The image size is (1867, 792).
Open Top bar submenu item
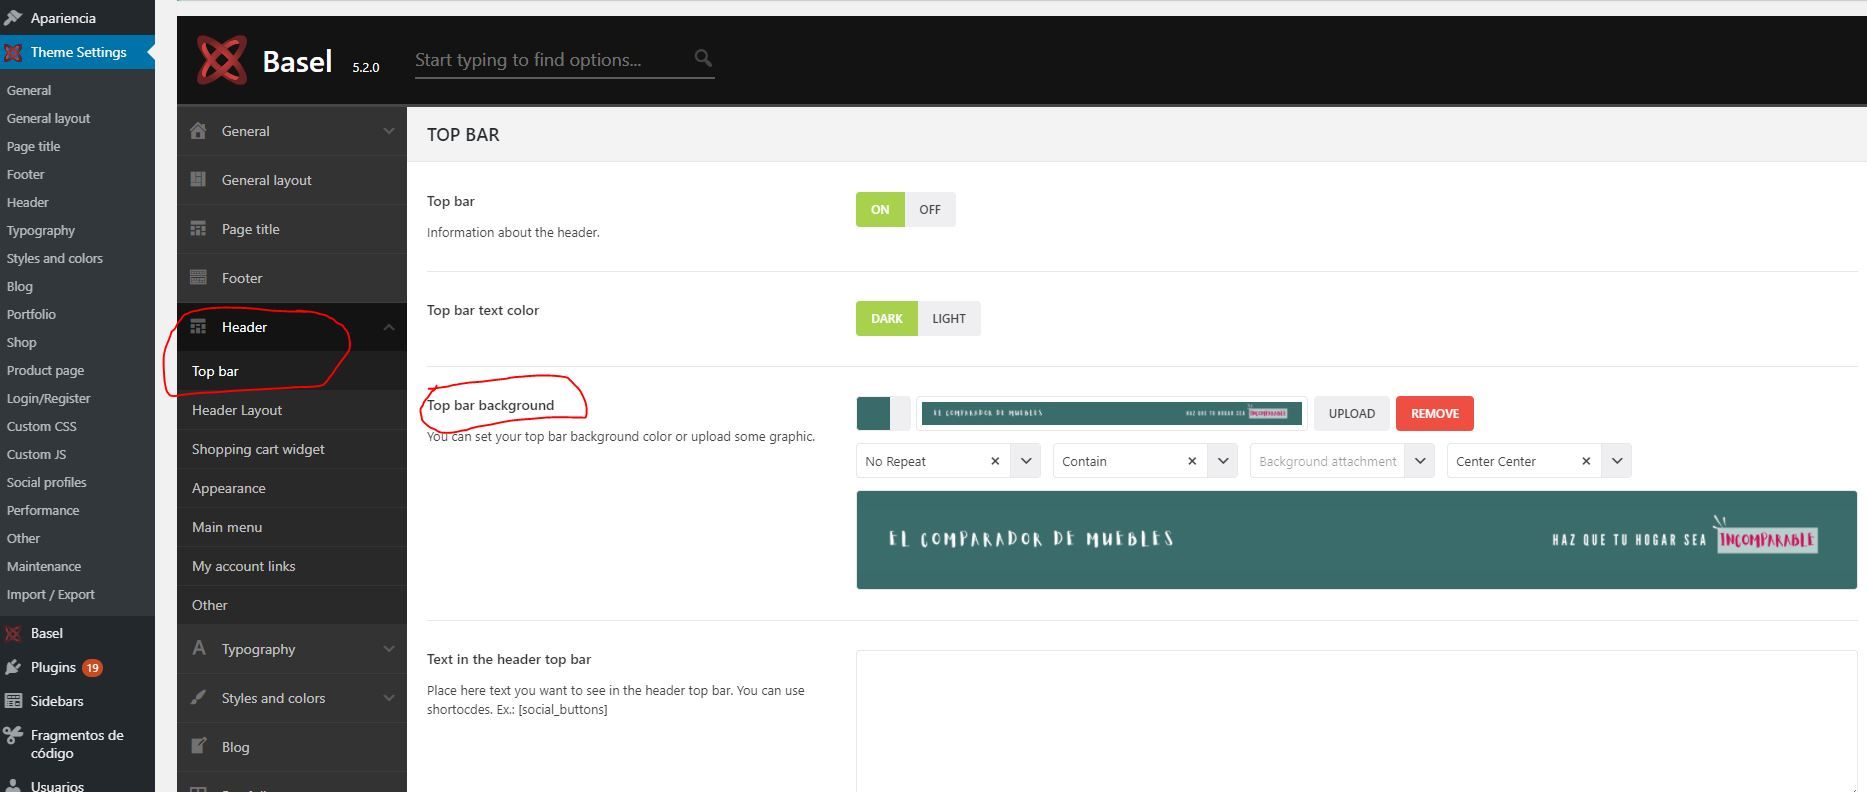point(292,371)
